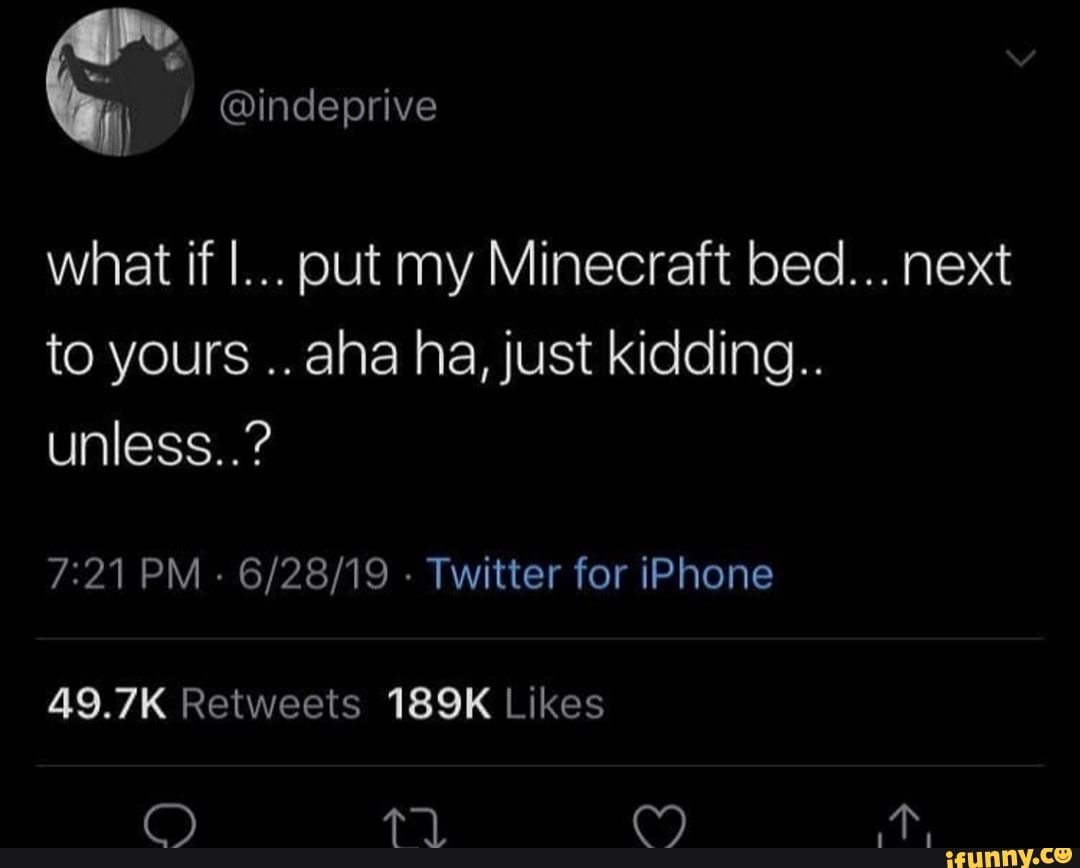Screen dimensions: 1080x868
Task: Click the 189K Likes count
Action: 501,703
